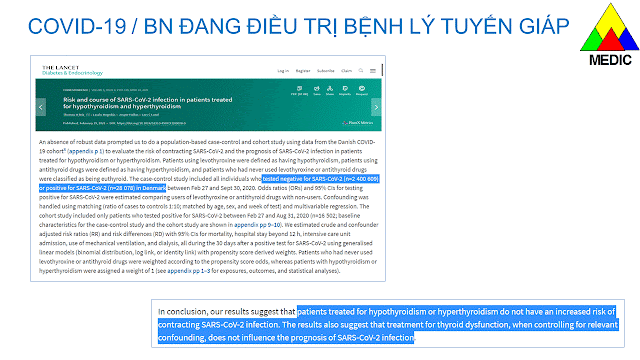Click the article DOI link in banner
The width and height of the screenshot is (640, 360).
pos(151,123)
